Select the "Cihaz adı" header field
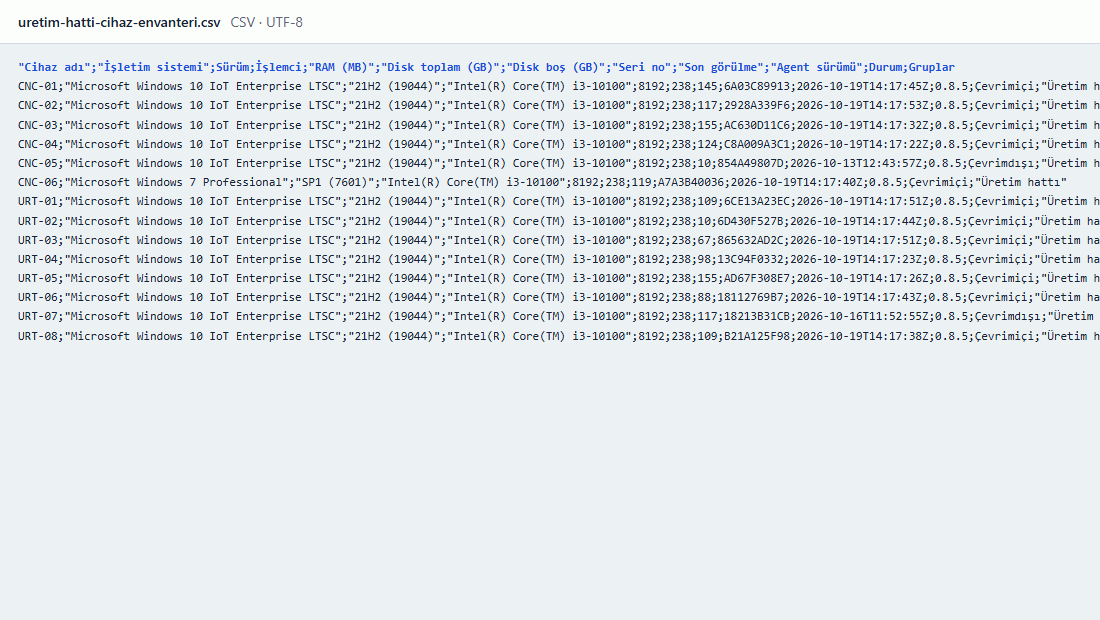Viewport: 1100px width, 620px height. pos(55,67)
